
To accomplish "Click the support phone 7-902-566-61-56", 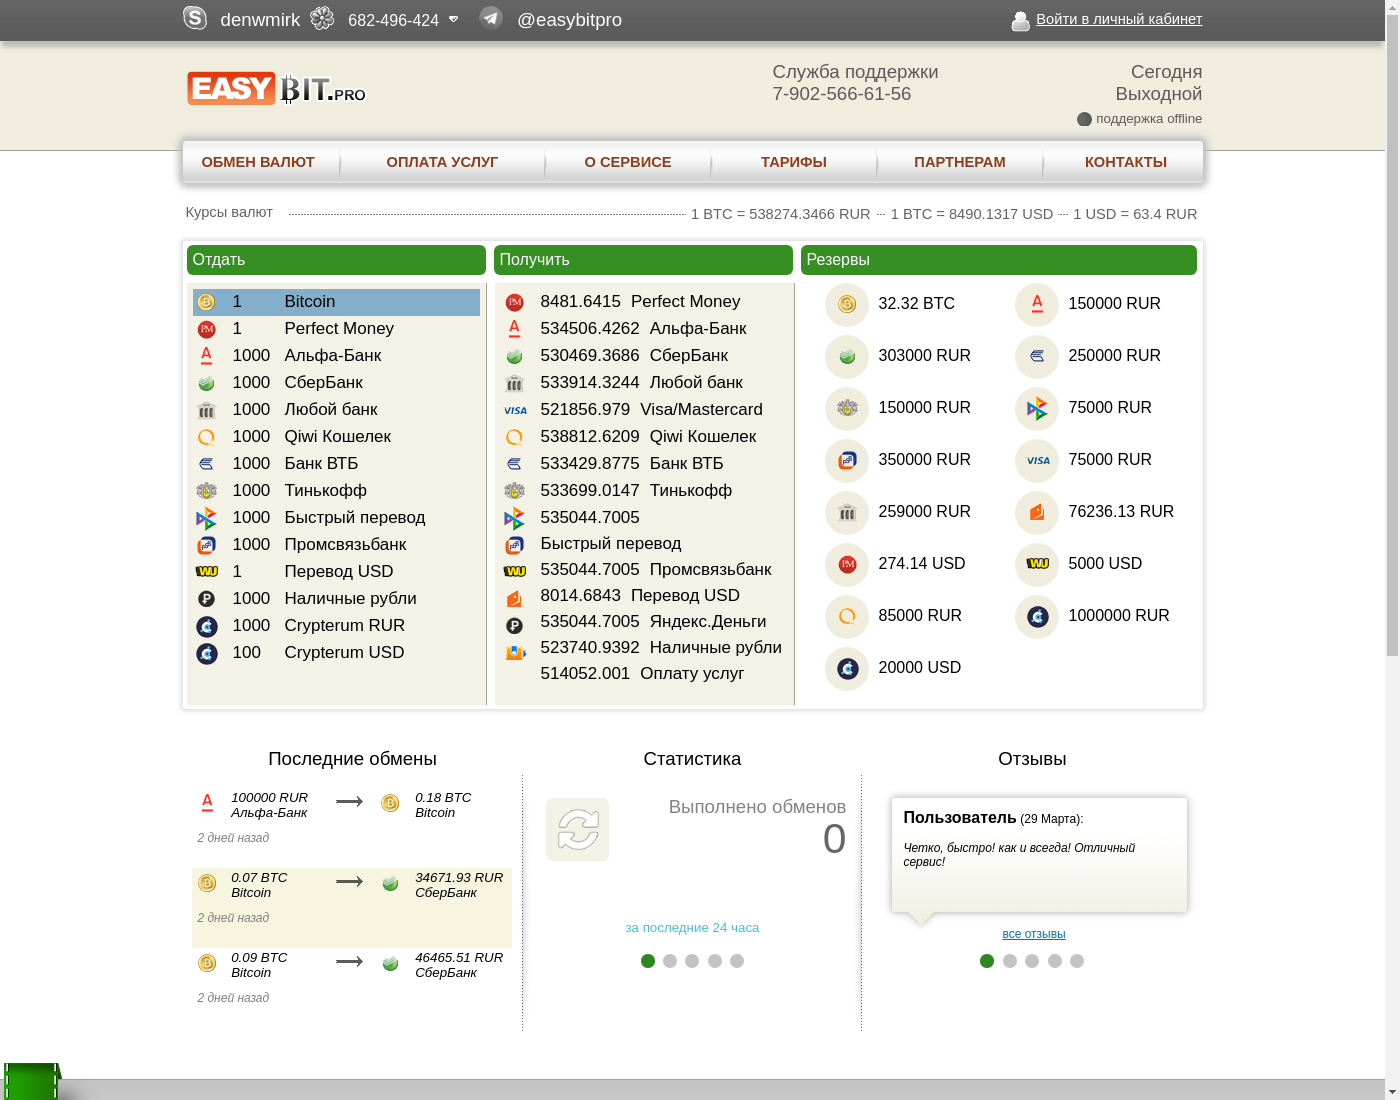I will tap(842, 94).
